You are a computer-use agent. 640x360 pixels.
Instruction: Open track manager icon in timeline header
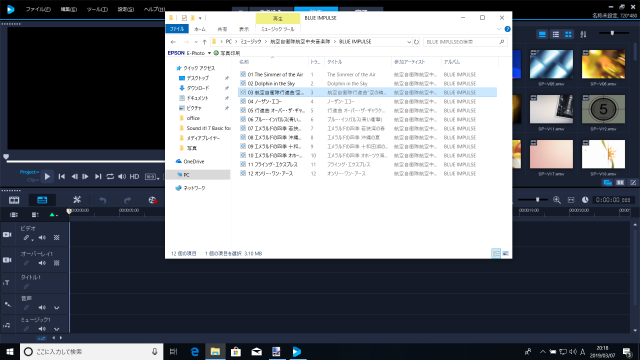click(35, 215)
